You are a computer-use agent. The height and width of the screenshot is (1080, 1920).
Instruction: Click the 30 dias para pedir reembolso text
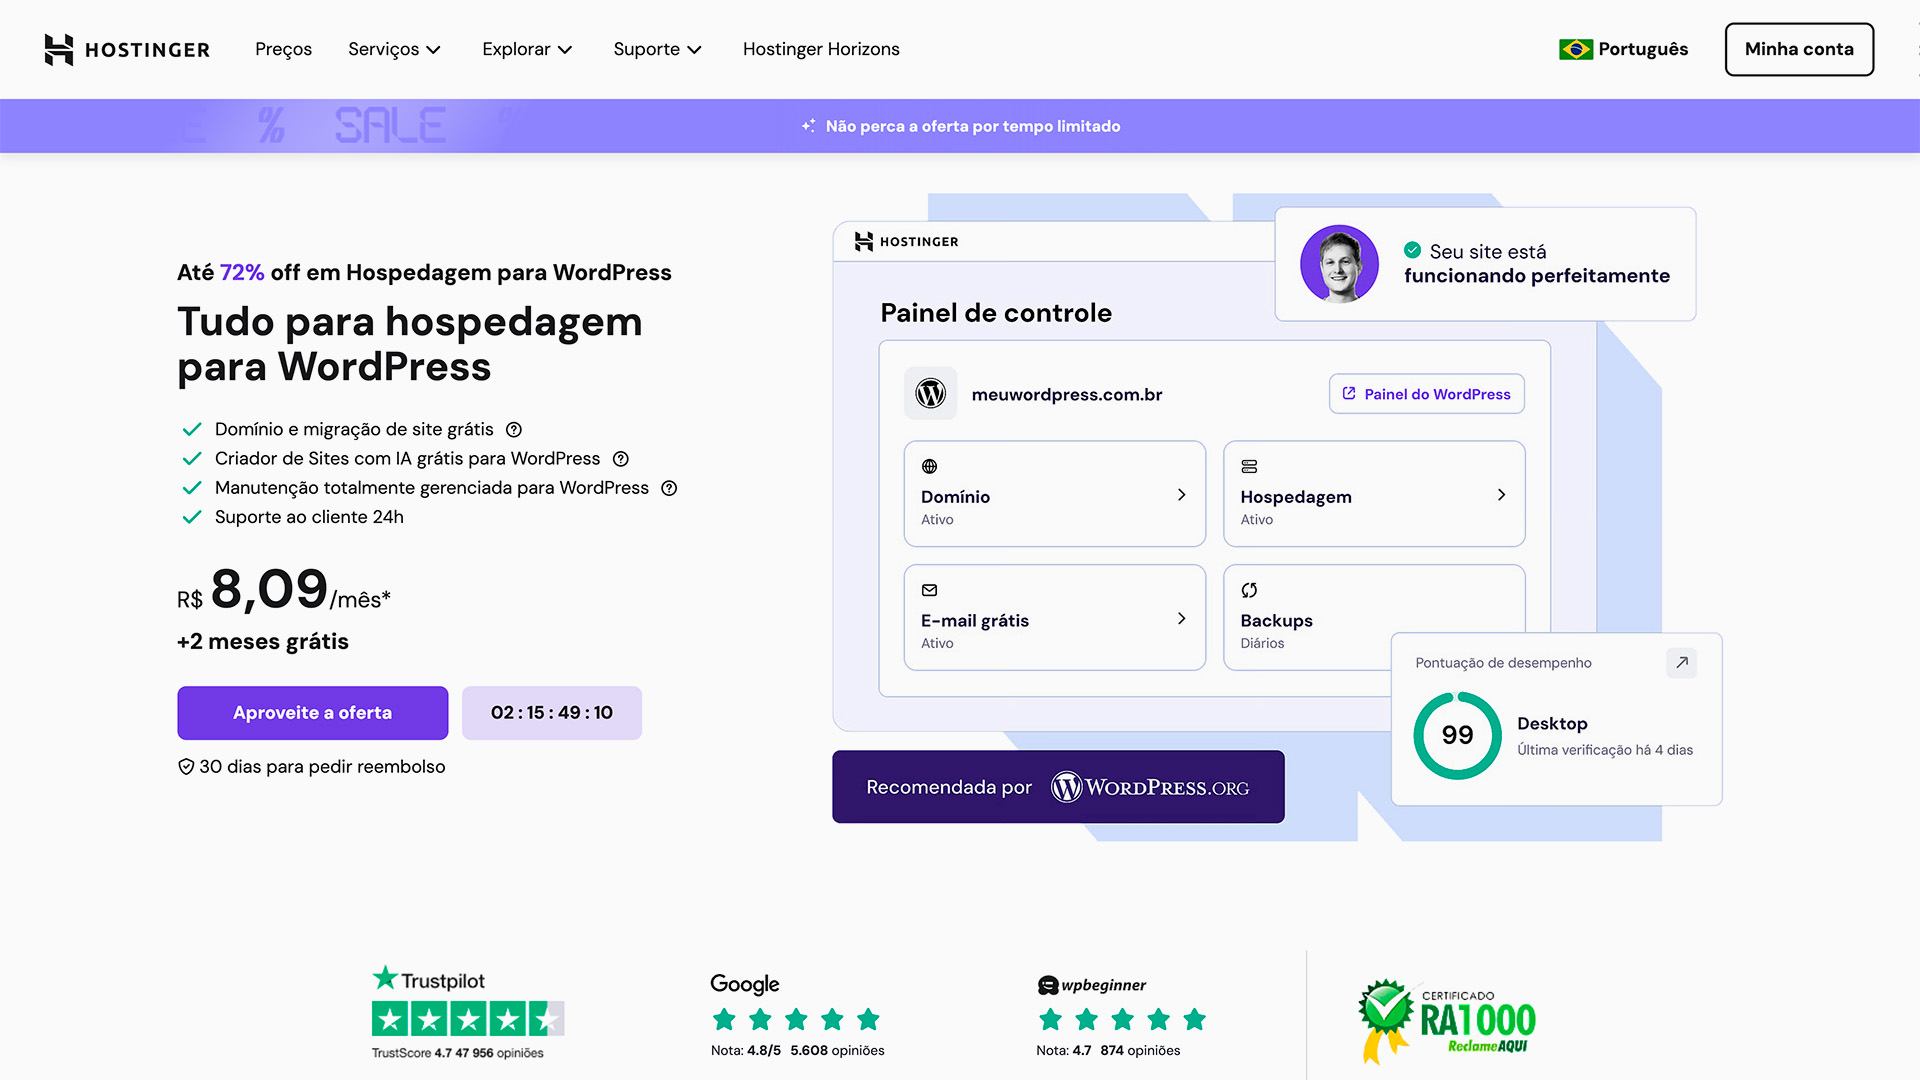(322, 767)
